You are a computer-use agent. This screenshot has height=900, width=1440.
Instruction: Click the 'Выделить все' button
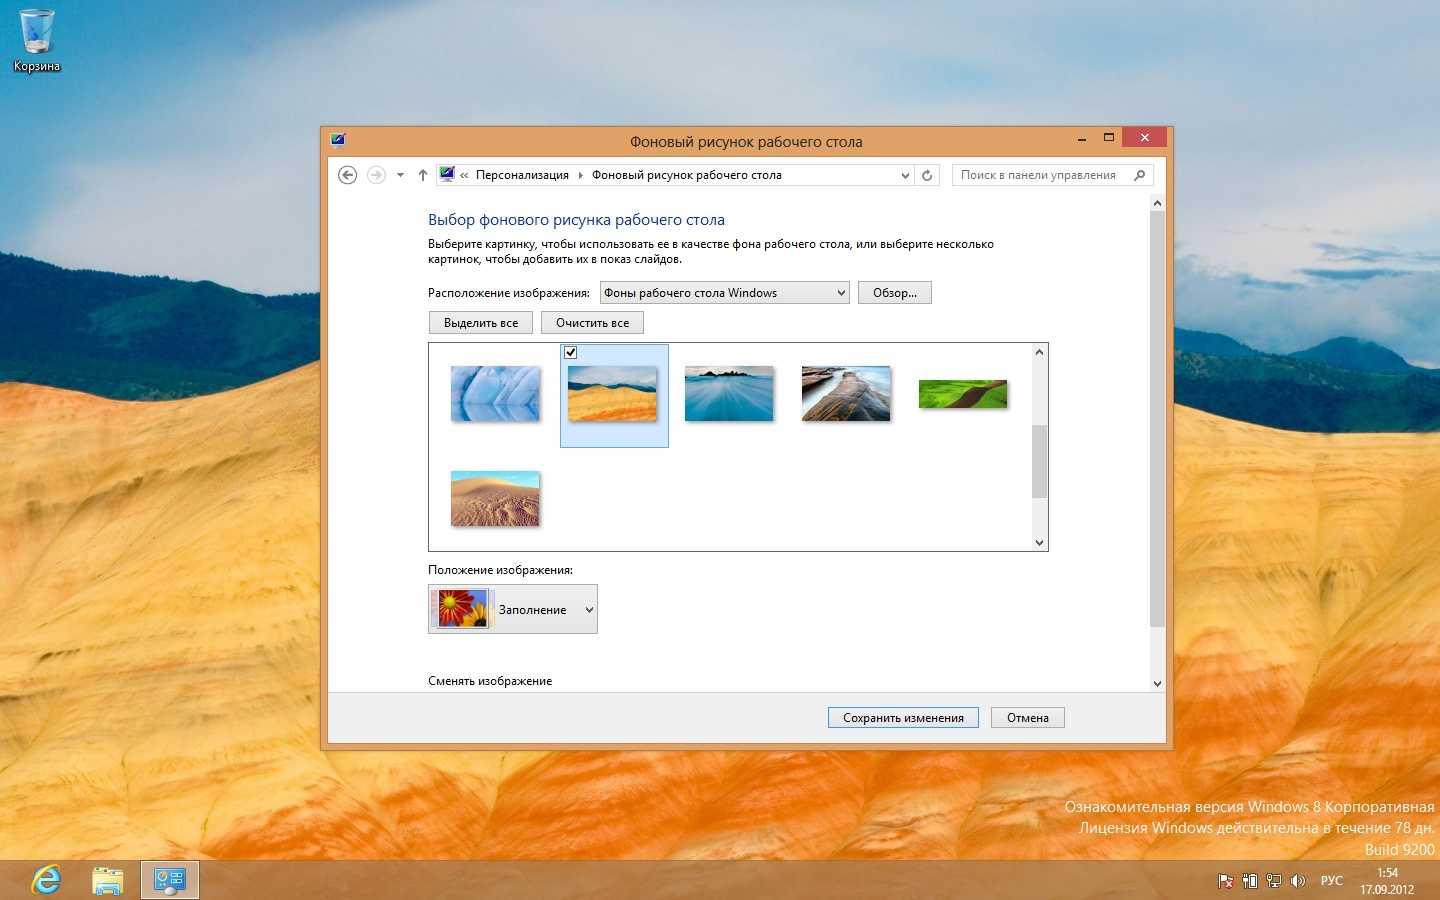point(481,323)
